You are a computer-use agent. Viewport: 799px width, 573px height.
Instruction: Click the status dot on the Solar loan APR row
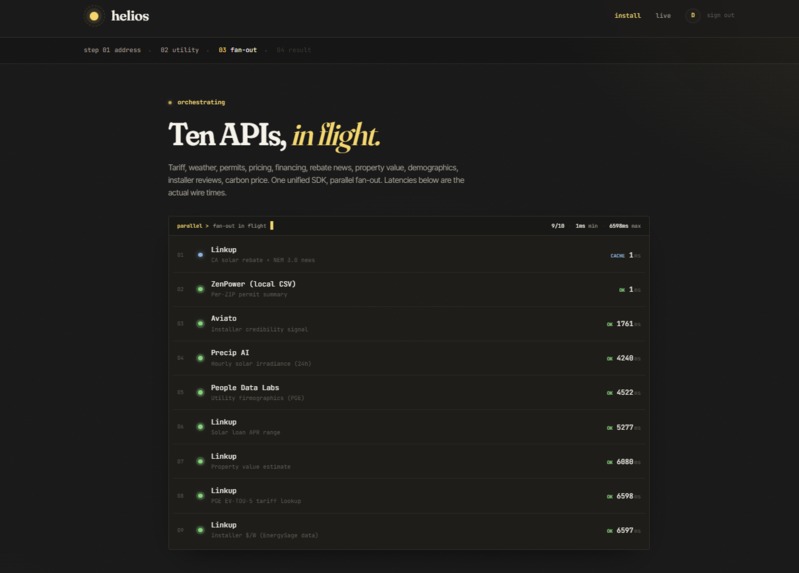click(200, 427)
